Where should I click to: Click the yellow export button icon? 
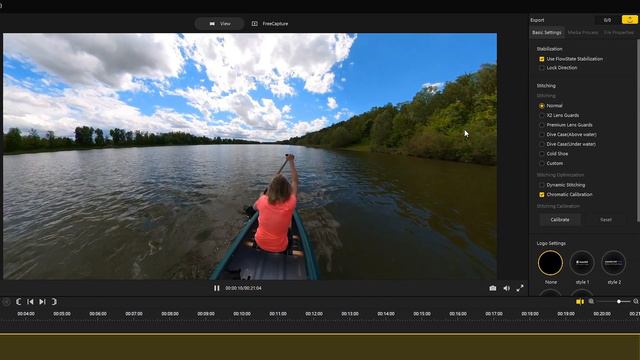630,20
